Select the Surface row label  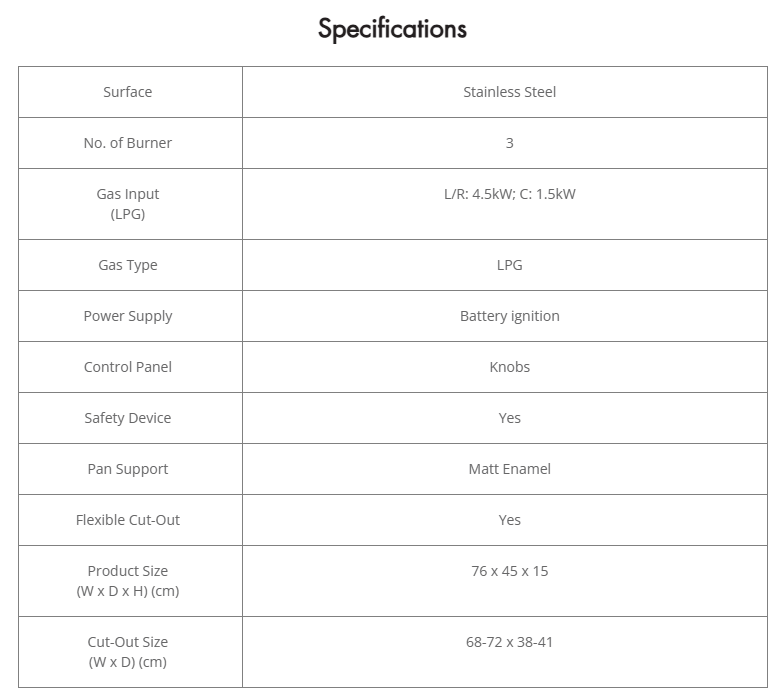tap(128, 92)
